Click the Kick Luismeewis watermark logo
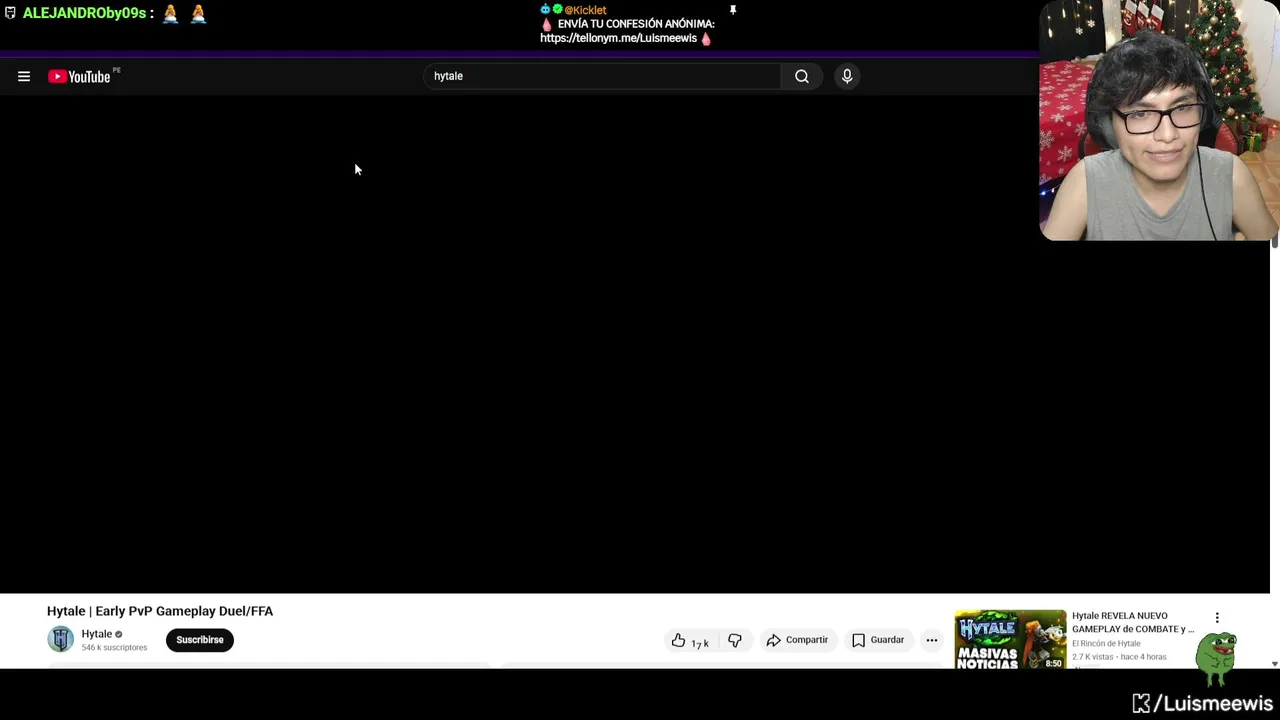This screenshot has width=1280, height=720. [x=1203, y=704]
